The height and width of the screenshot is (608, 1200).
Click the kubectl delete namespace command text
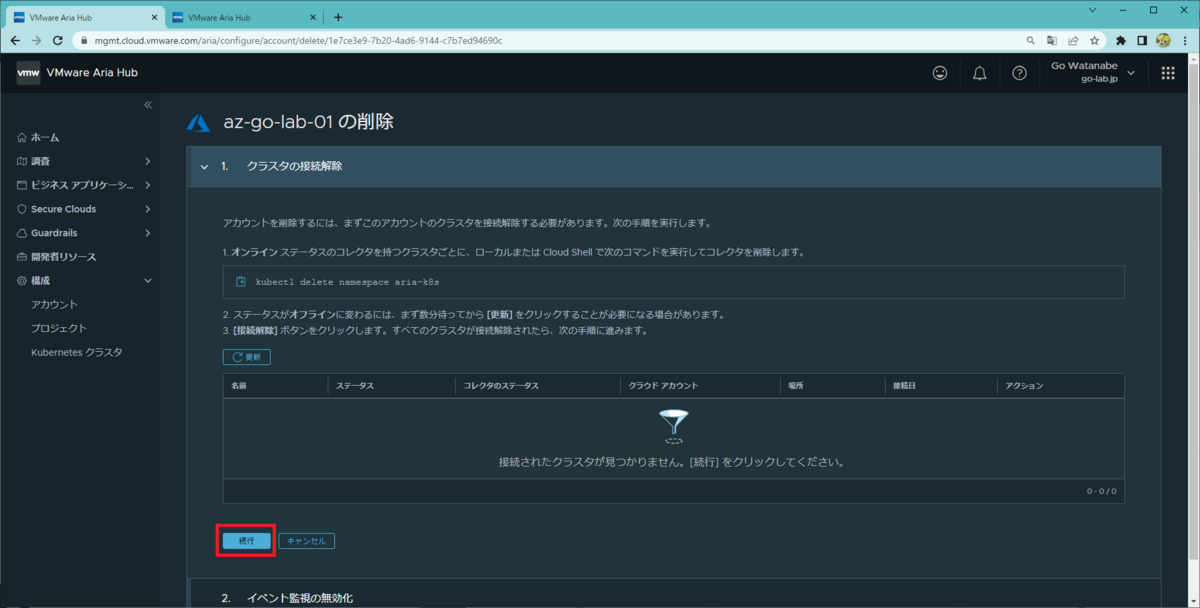coord(348,282)
